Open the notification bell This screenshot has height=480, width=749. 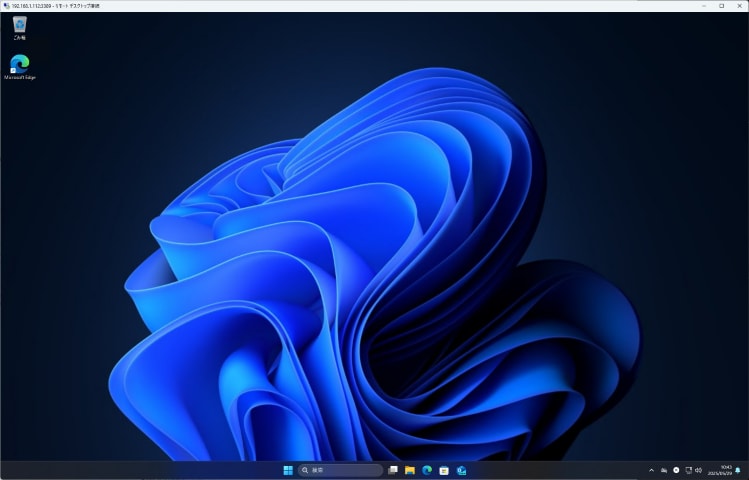coord(738,470)
